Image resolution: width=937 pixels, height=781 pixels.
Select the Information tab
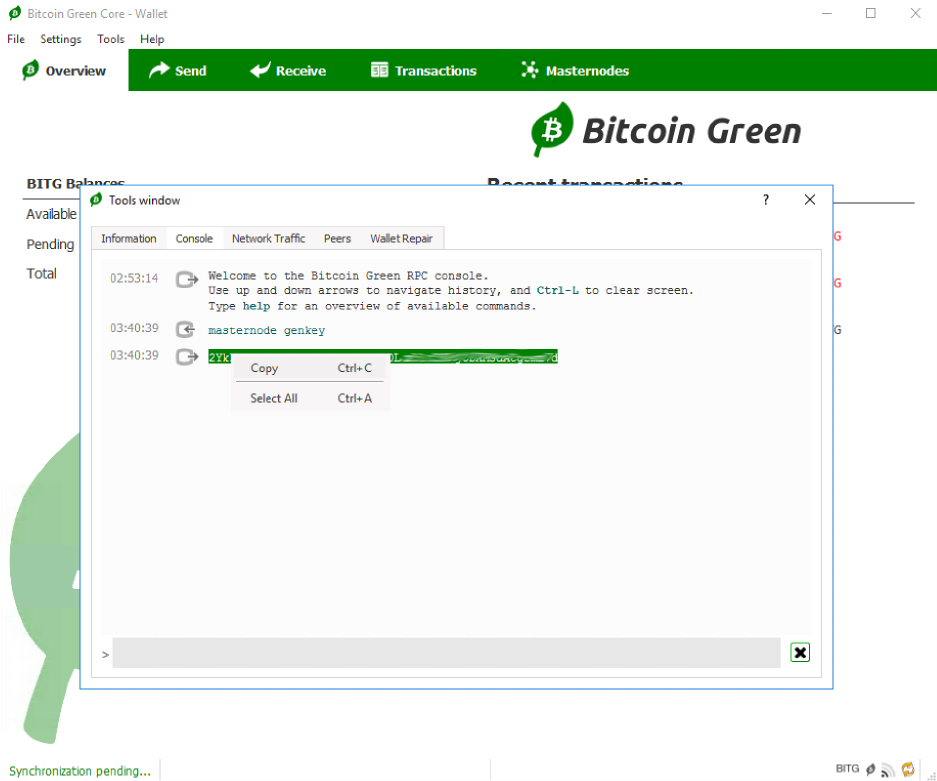(128, 238)
